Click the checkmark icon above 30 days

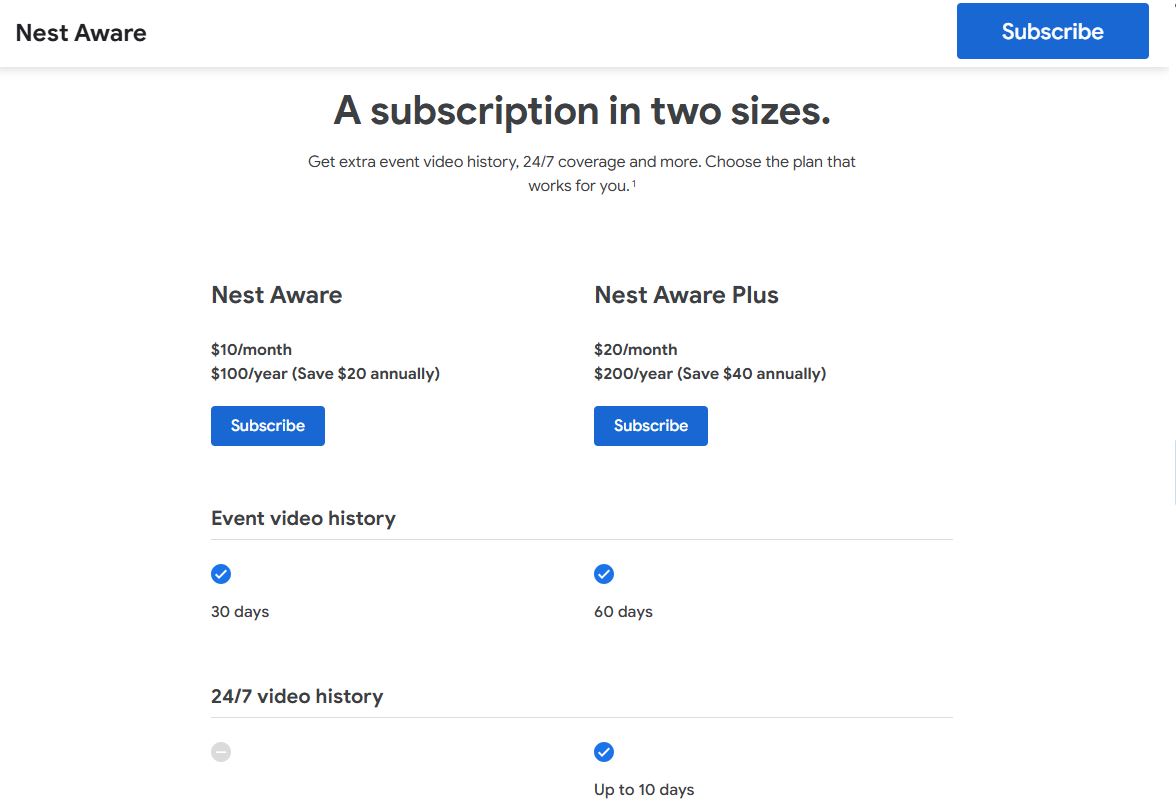point(221,574)
